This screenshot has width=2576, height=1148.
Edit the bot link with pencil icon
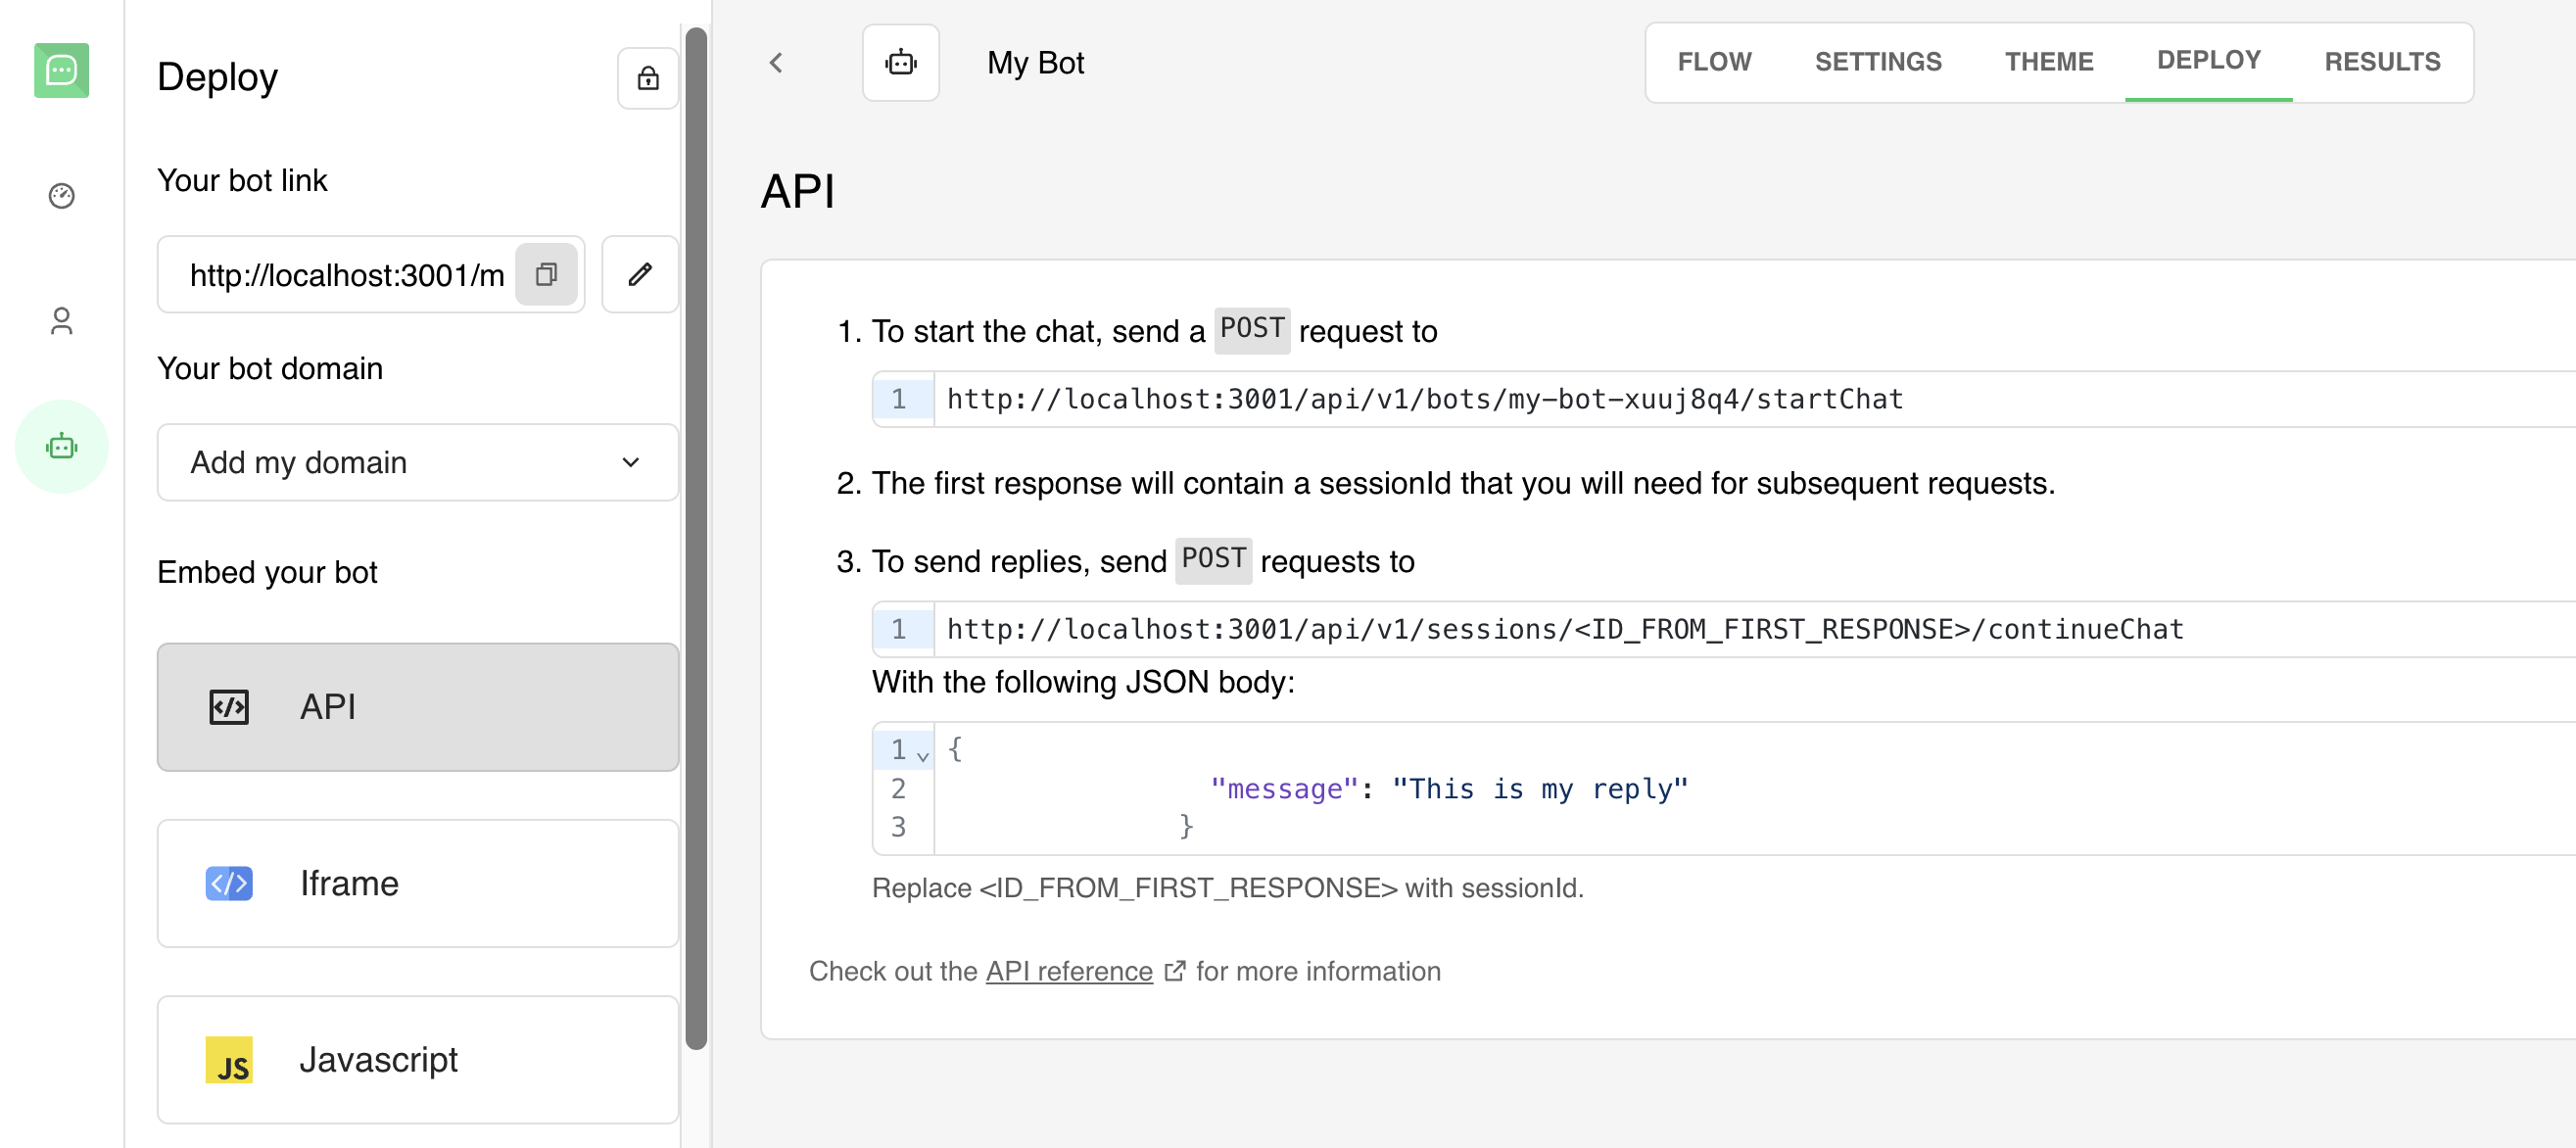[640, 274]
